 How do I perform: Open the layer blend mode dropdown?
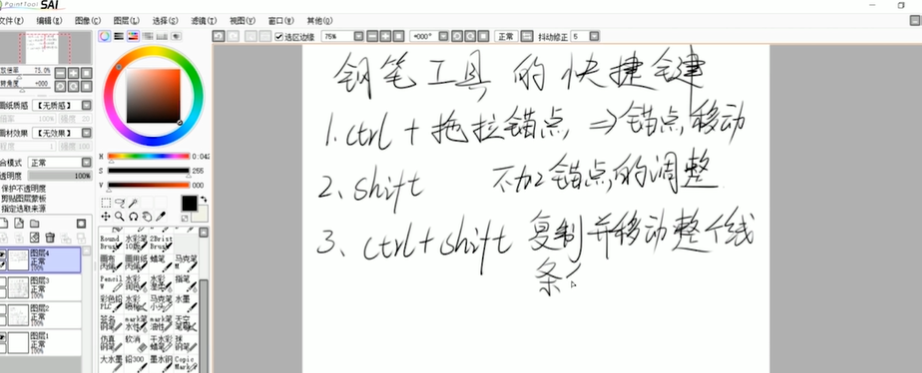click(x=86, y=162)
